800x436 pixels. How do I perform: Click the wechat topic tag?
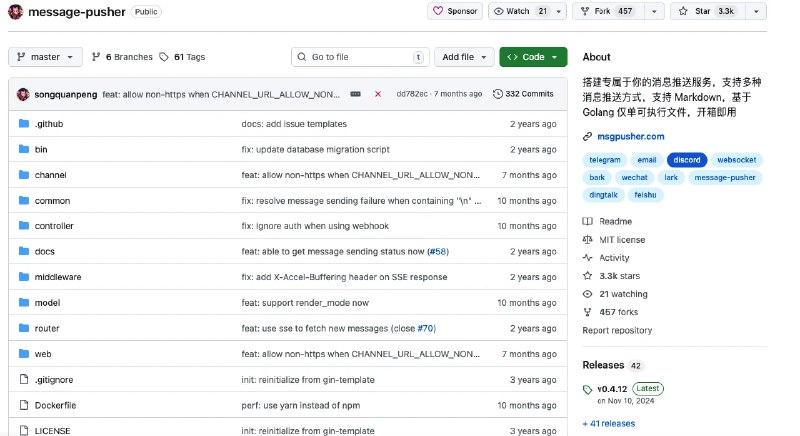(x=634, y=177)
